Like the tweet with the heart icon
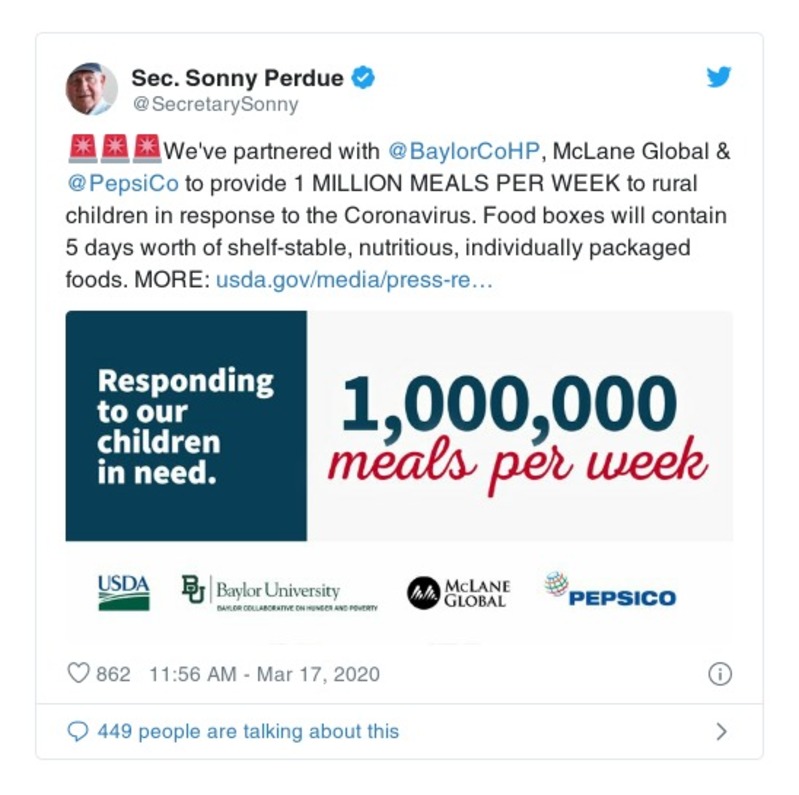 [78, 674]
